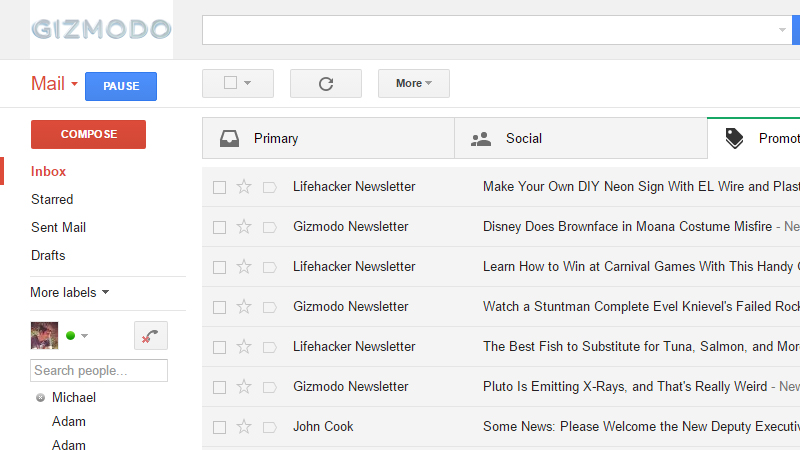Open the Mail dropdown menu
This screenshot has height=450, width=800.
[54, 84]
